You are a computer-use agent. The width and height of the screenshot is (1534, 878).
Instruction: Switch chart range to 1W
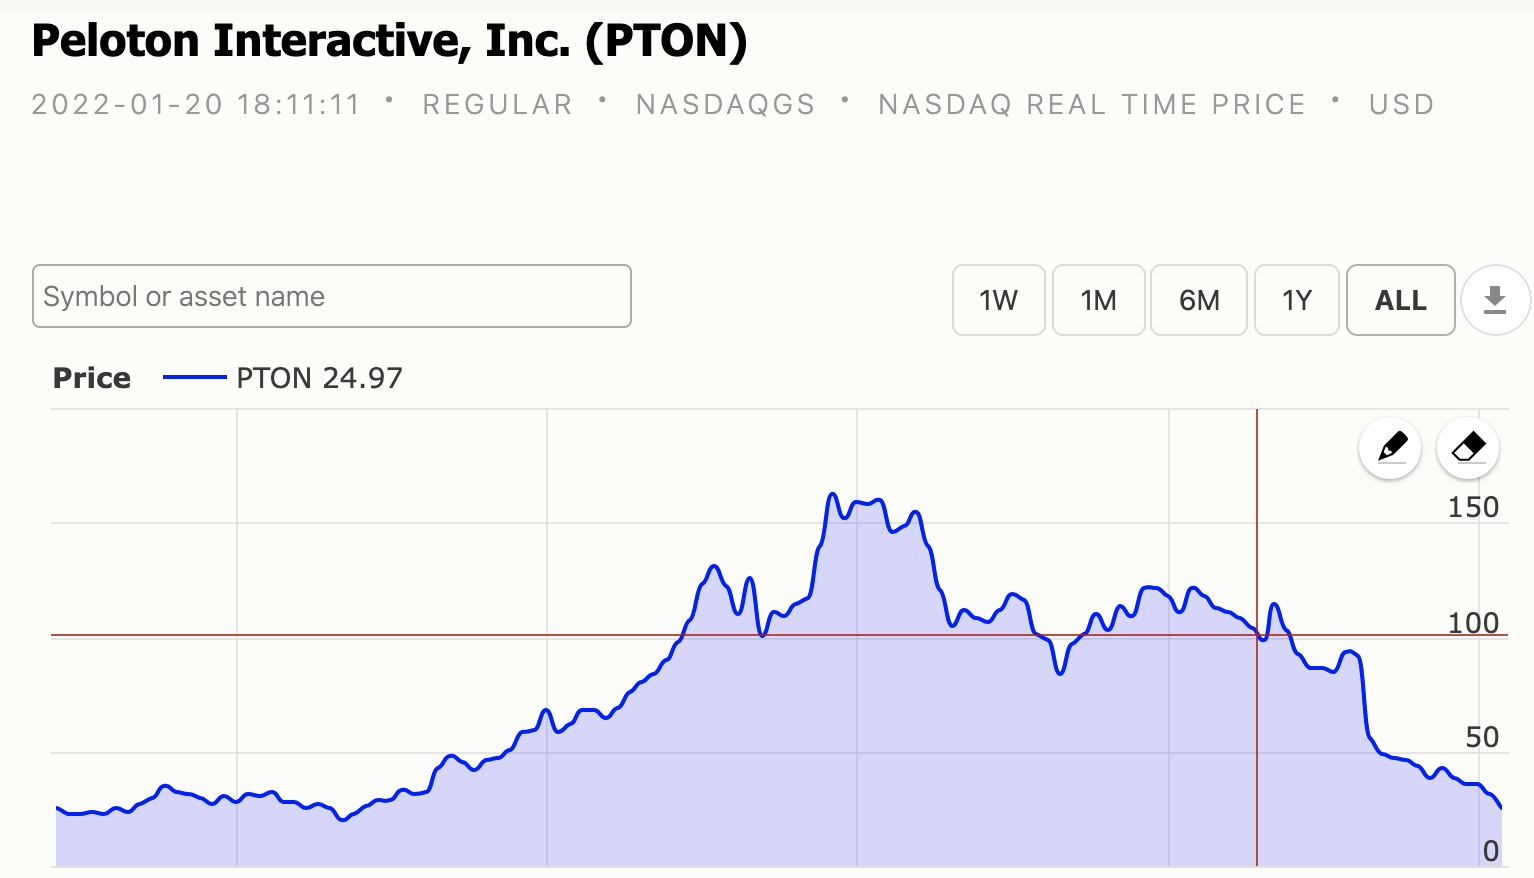pyautogui.click(x=998, y=300)
